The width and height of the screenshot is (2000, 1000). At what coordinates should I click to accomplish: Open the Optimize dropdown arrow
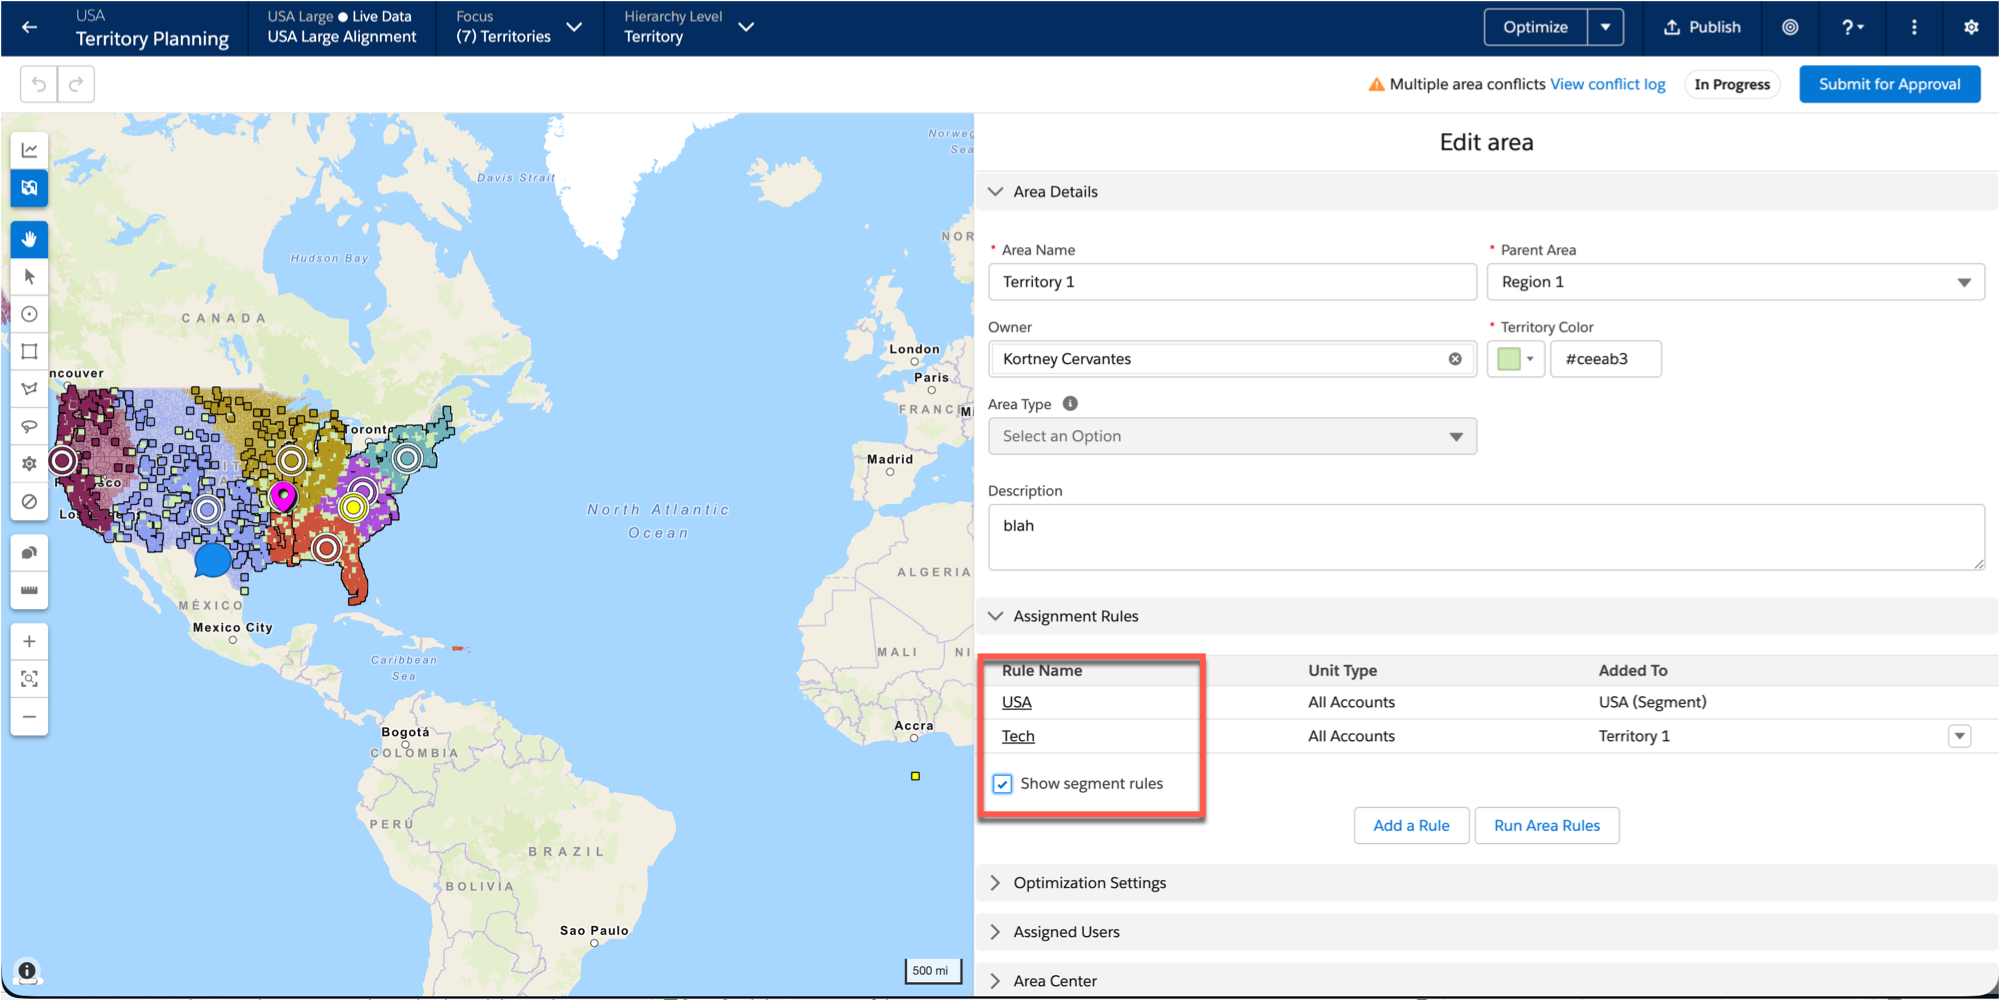pos(1605,27)
